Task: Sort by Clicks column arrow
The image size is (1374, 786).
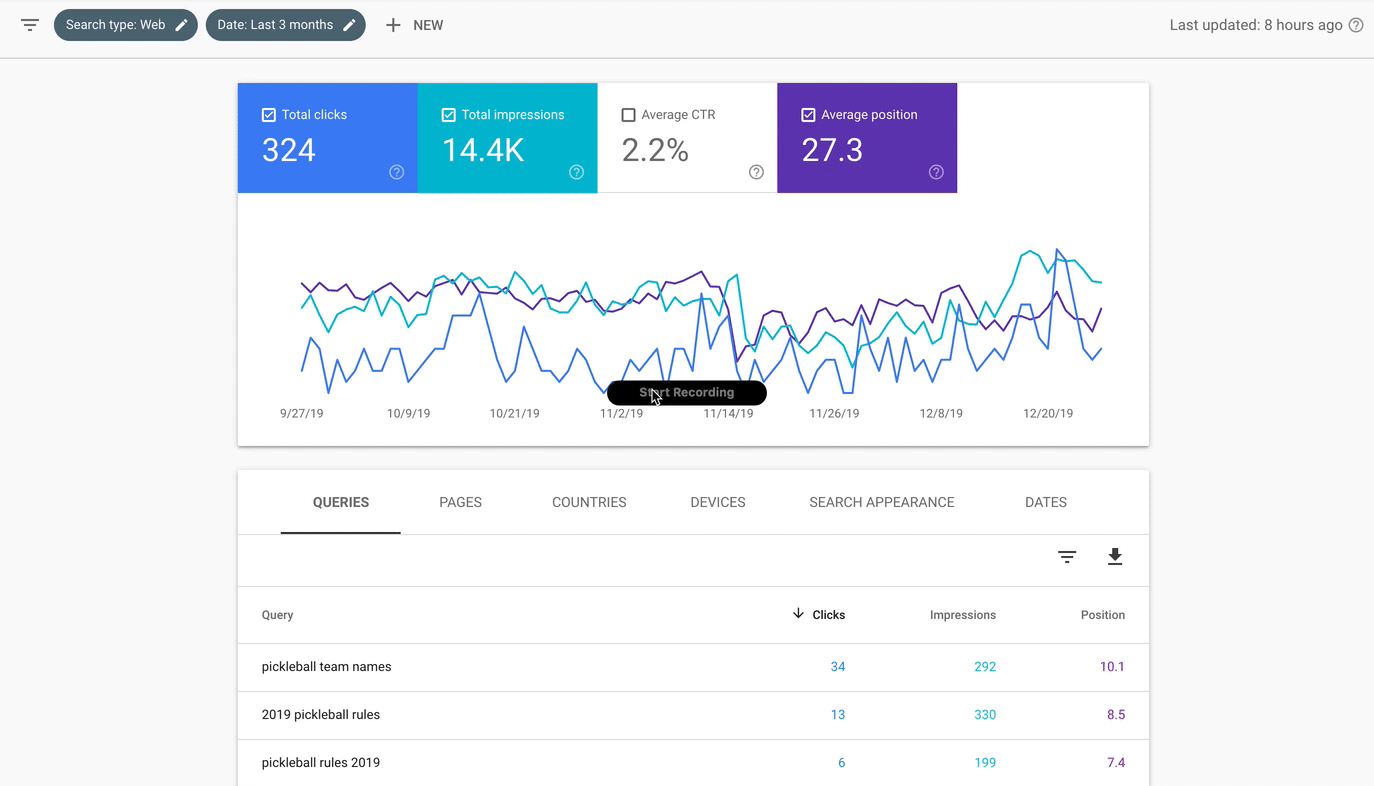Action: tap(798, 614)
